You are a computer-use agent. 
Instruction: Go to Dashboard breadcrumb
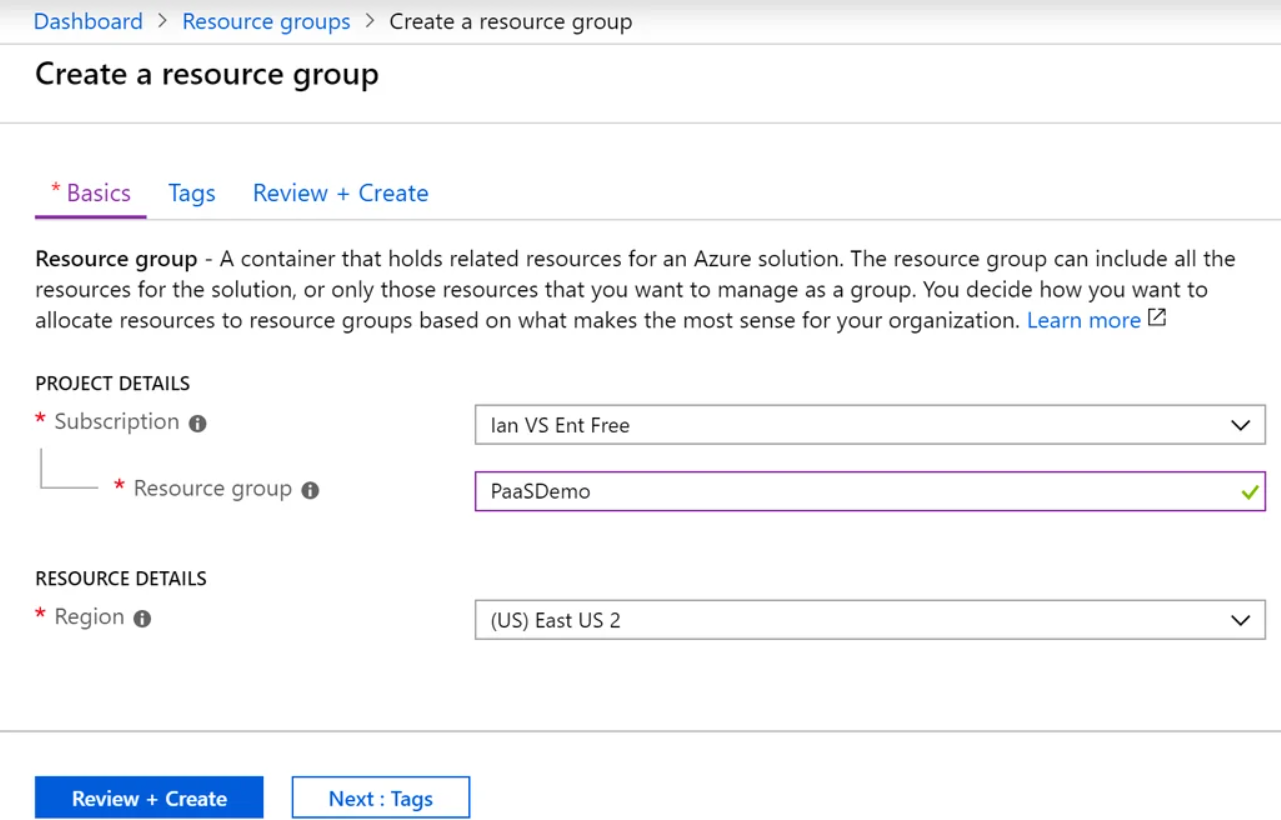[88, 21]
